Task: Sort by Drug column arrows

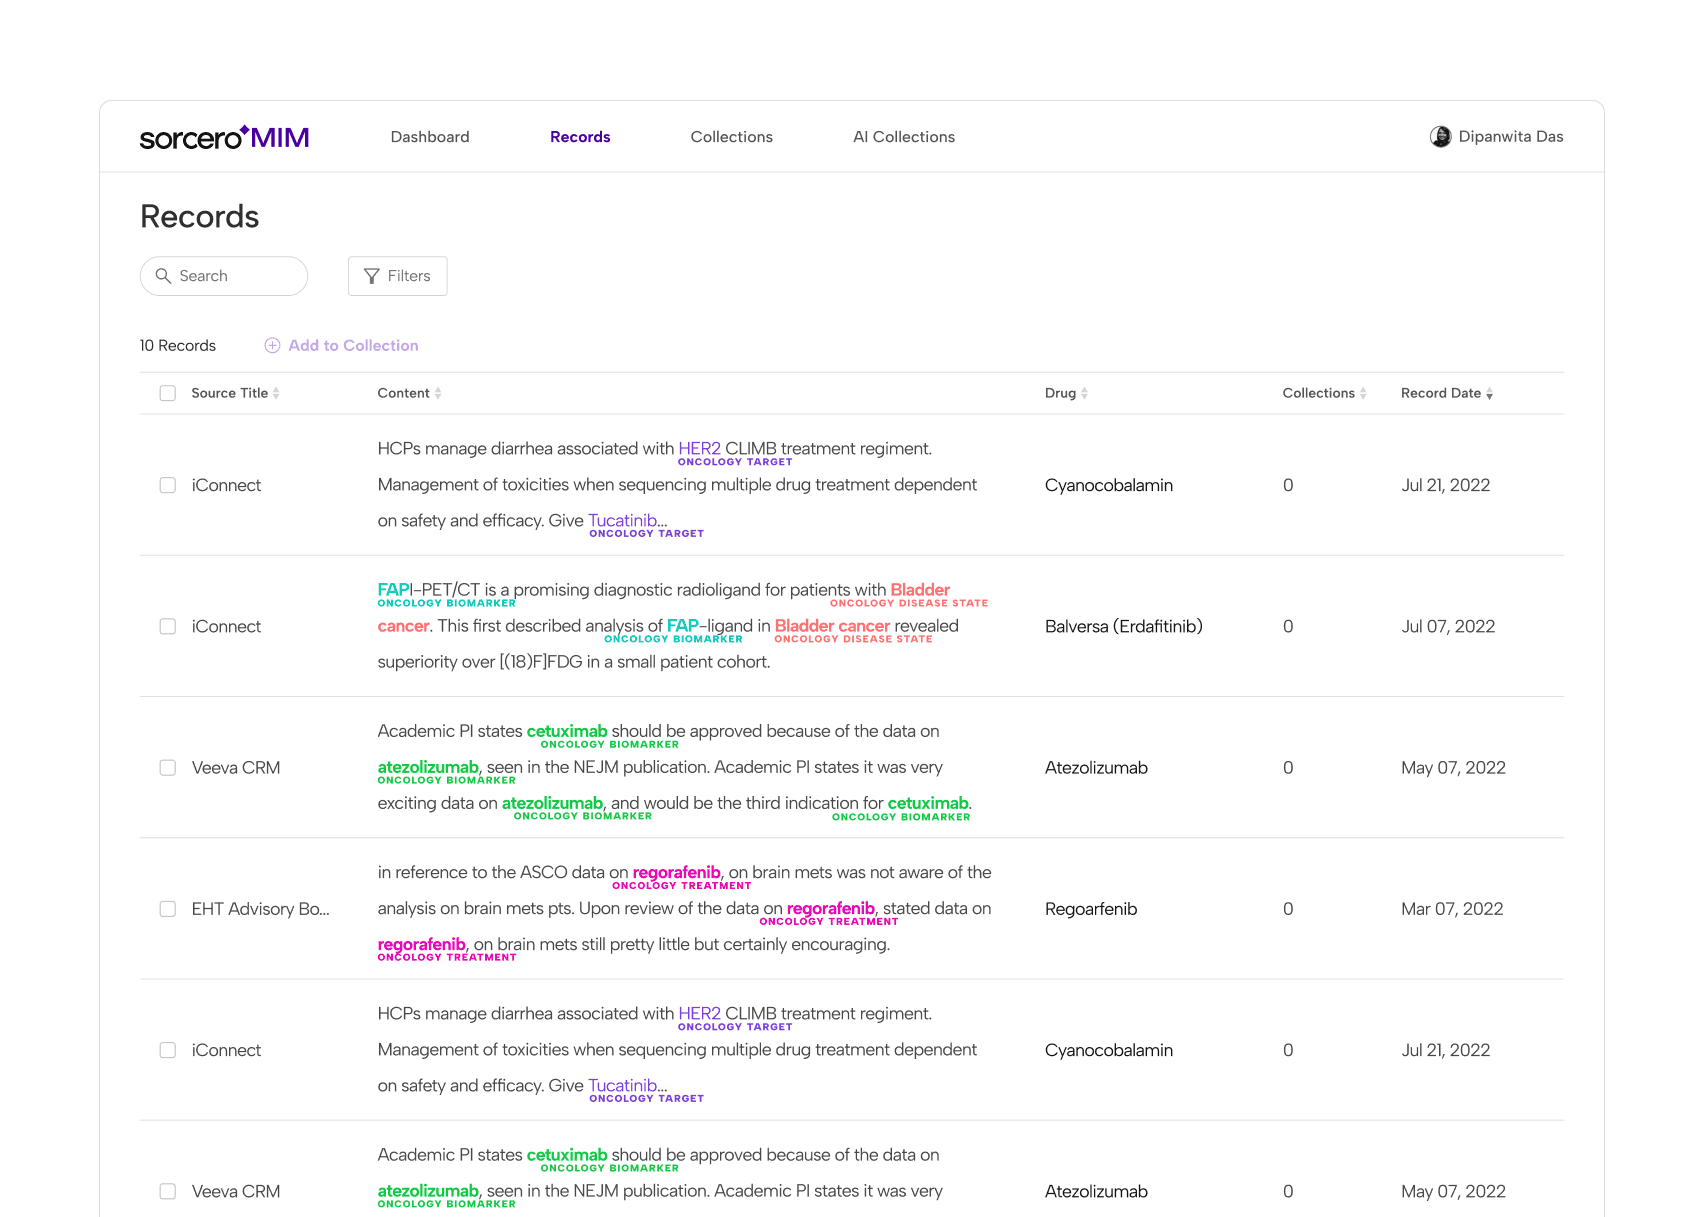Action: [x=1084, y=394]
